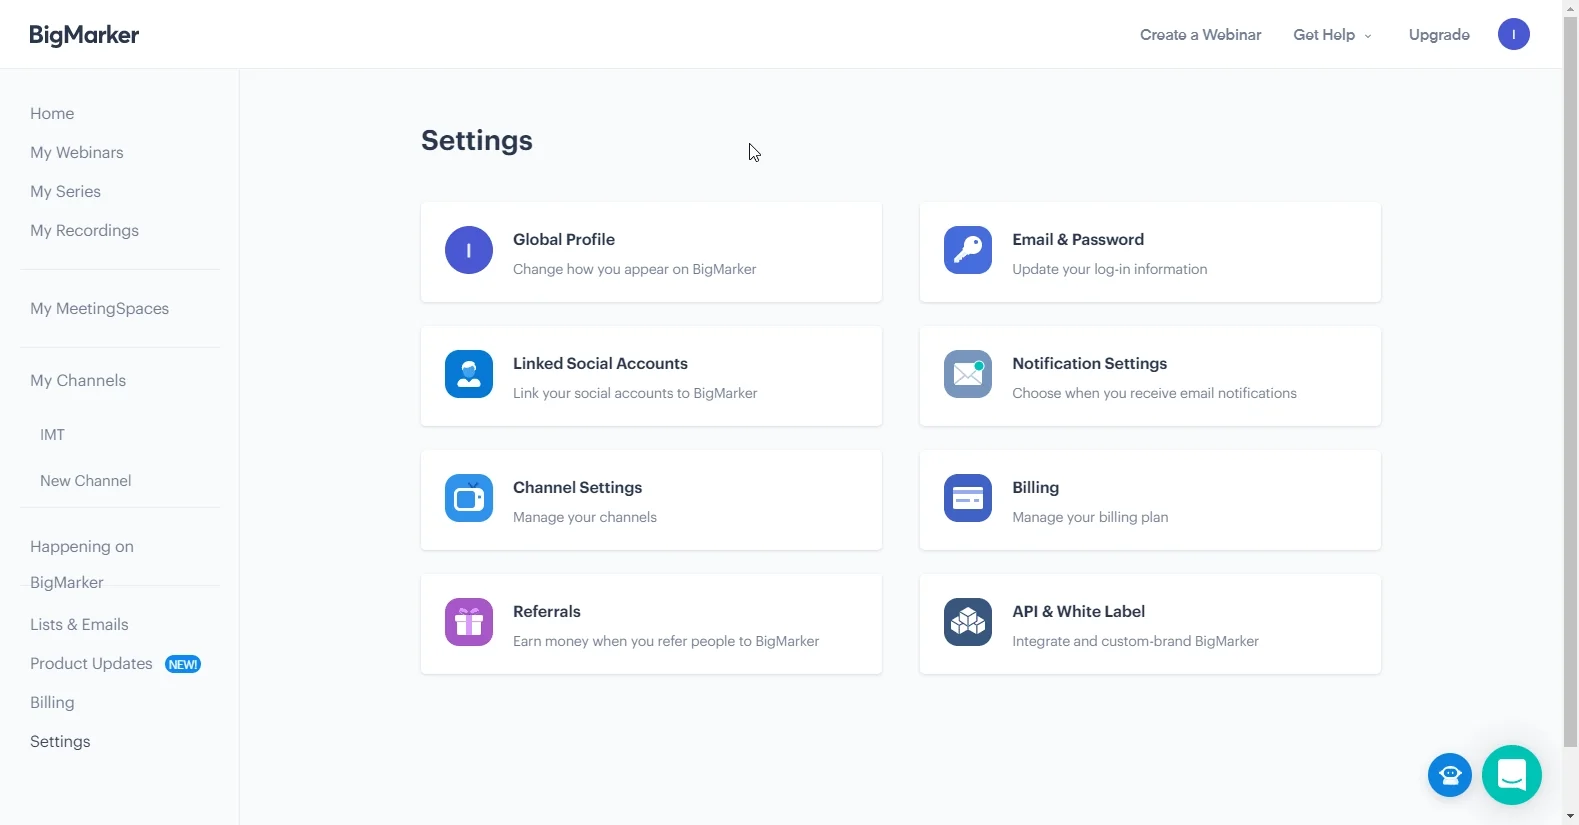Click the Settings page heading
Screen dimensions: 1579x825
(x=477, y=141)
